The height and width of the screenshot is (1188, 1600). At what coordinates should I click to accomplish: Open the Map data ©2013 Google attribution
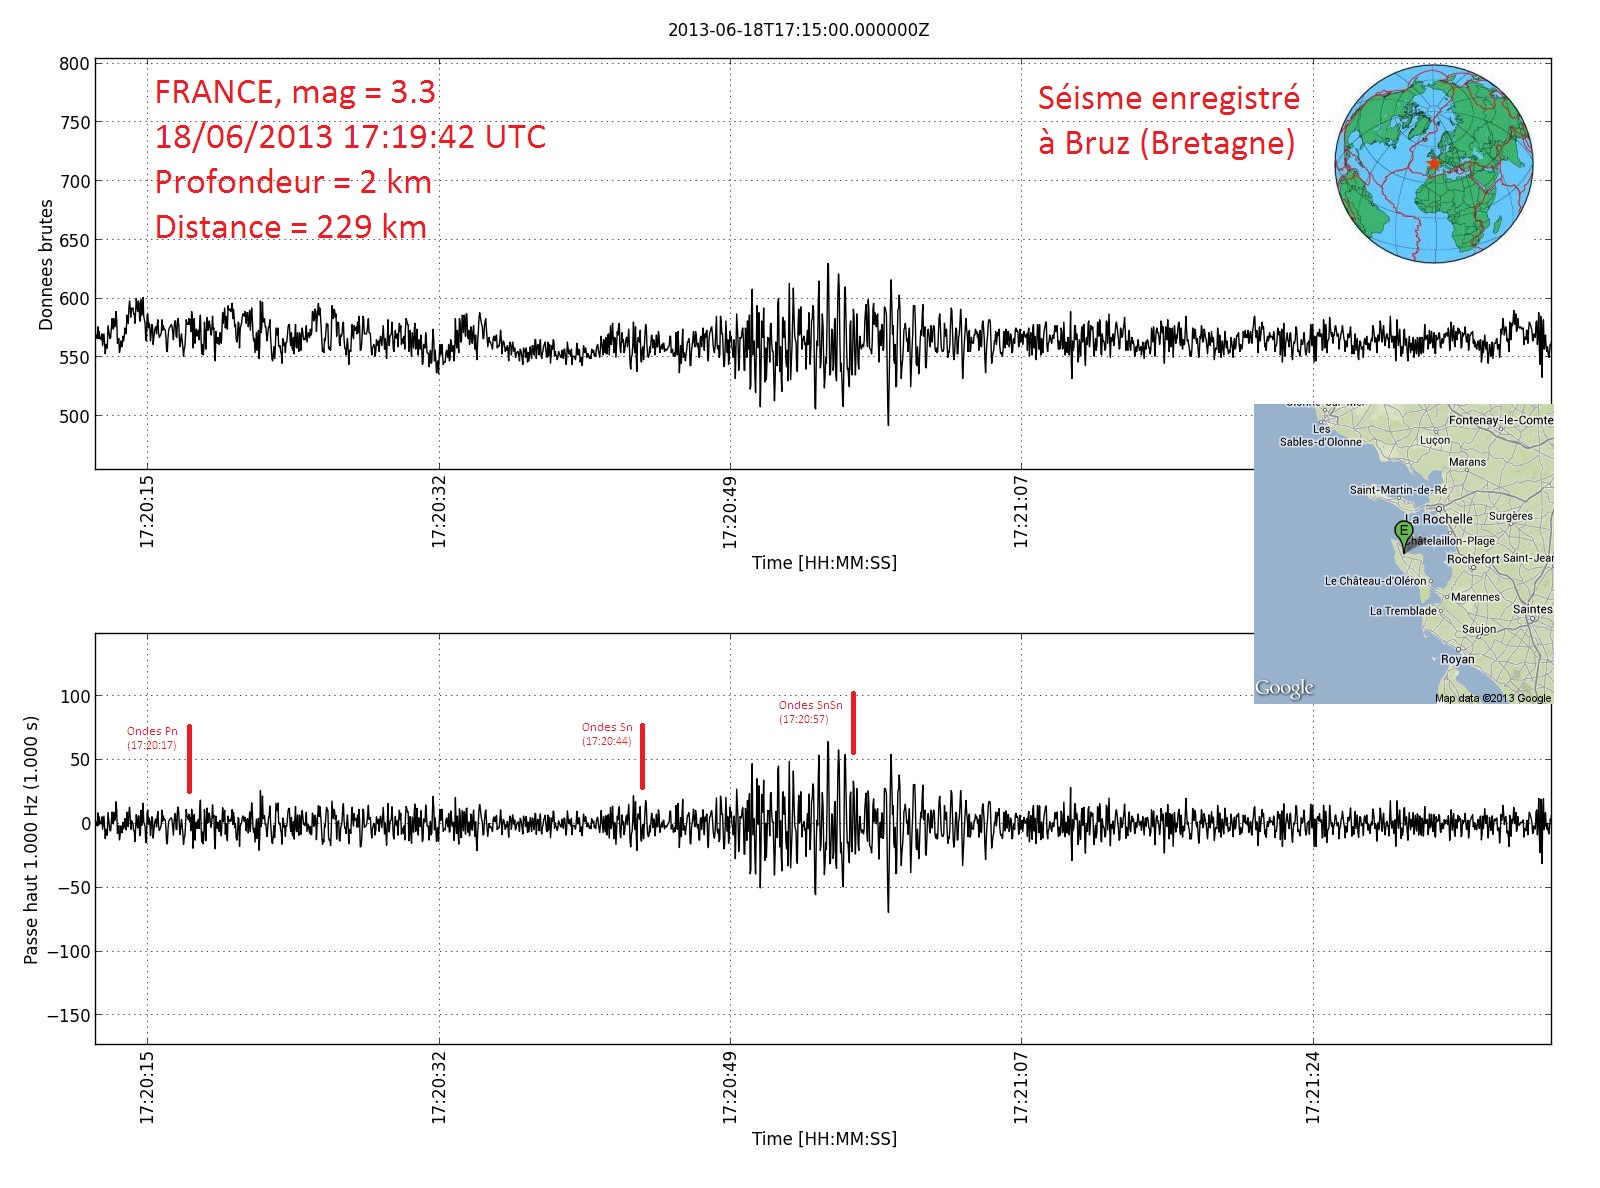1492,698
